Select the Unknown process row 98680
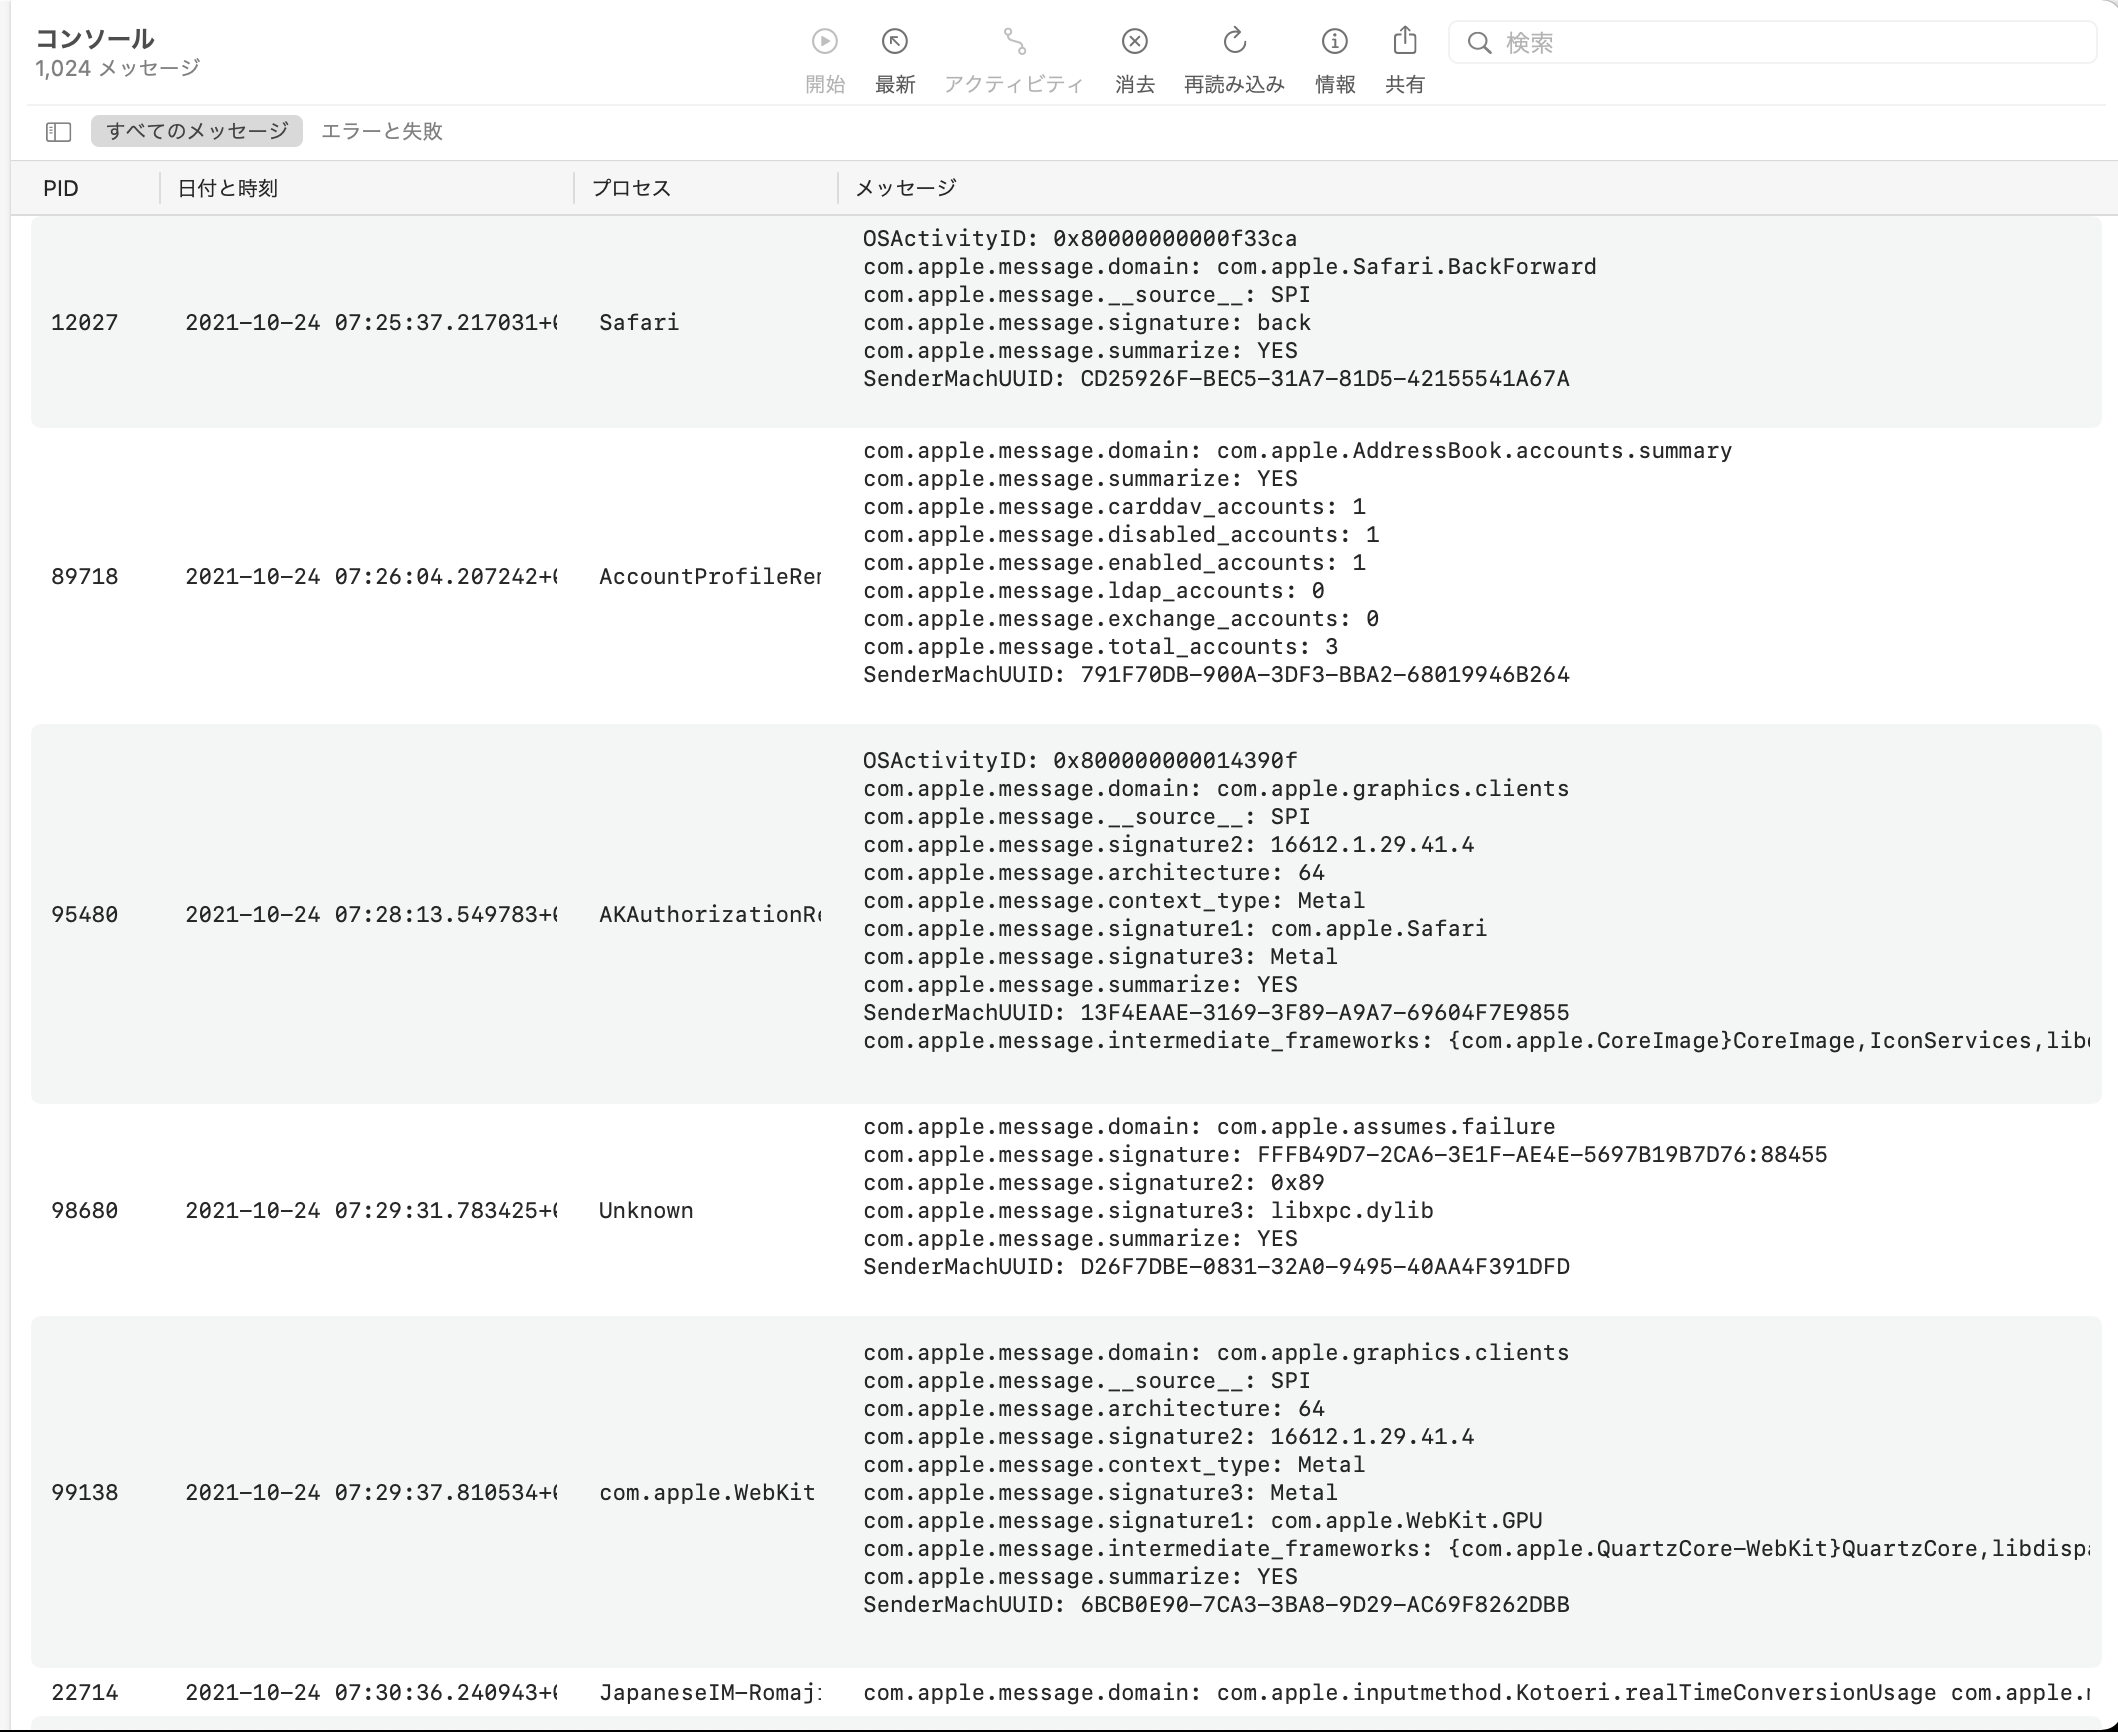 point(645,1210)
